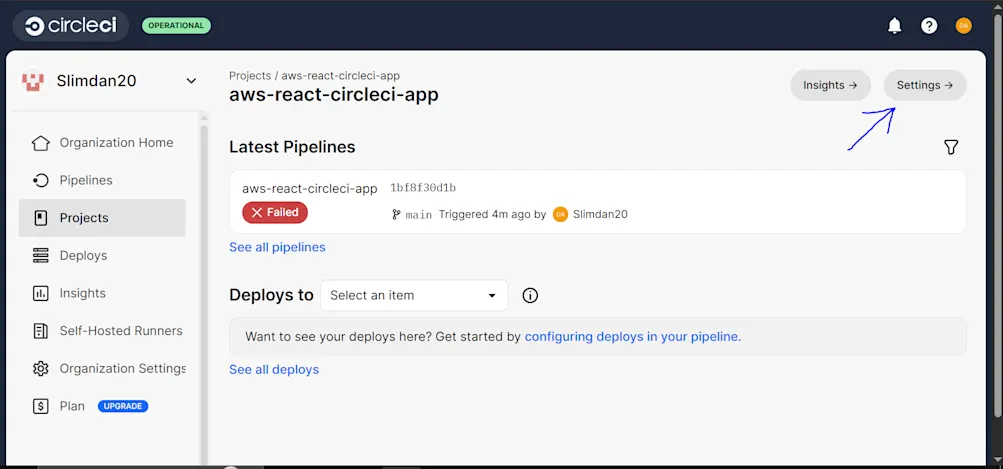Click the CircleCI logo
Viewport: 1003px width, 469px height.
tap(70, 26)
